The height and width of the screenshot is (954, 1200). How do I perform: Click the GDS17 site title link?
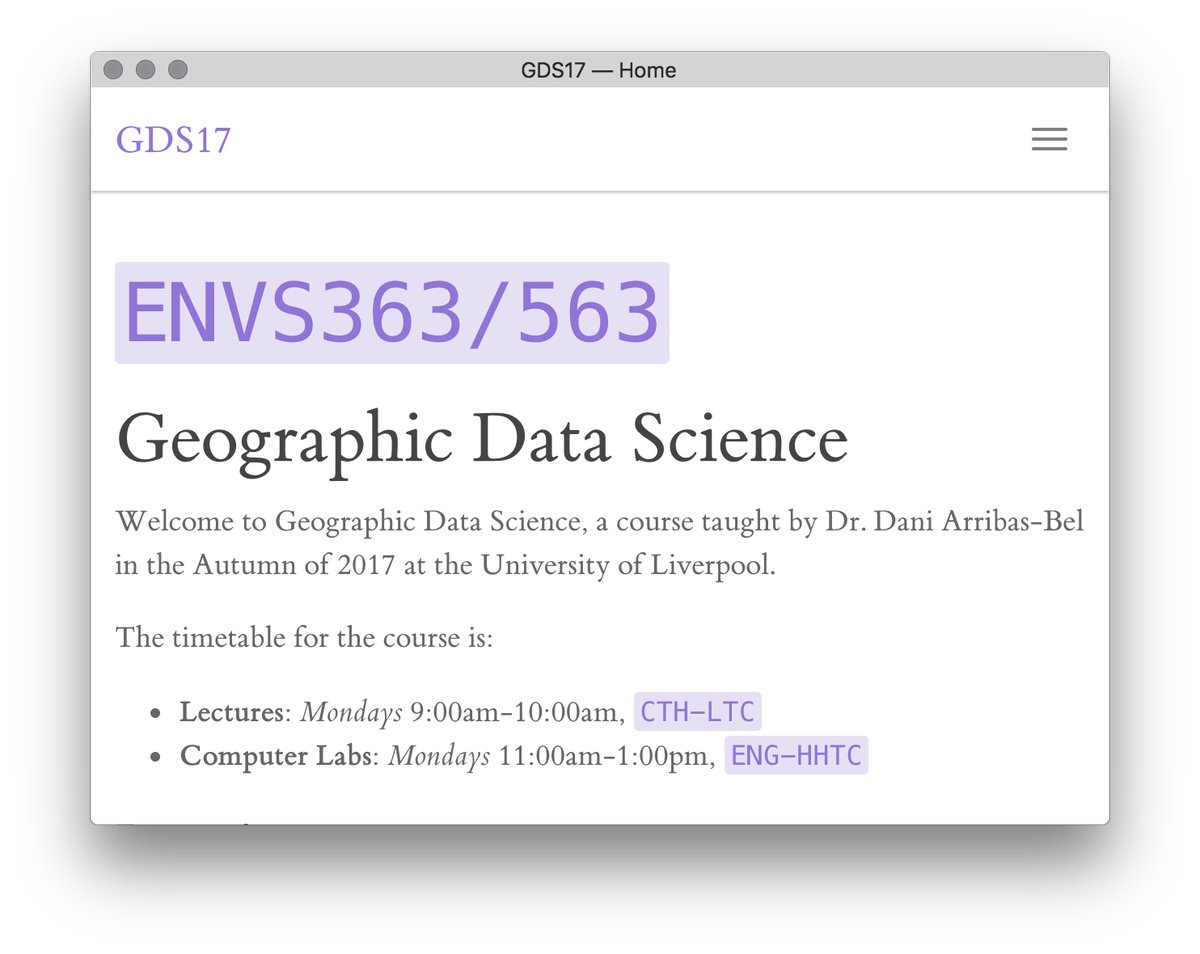[x=174, y=140]
